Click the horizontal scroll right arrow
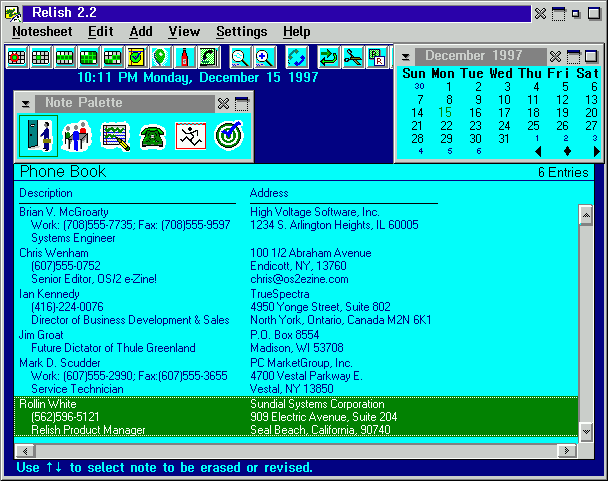The height and width of the screenshot is (481, 608). [567, 451]
